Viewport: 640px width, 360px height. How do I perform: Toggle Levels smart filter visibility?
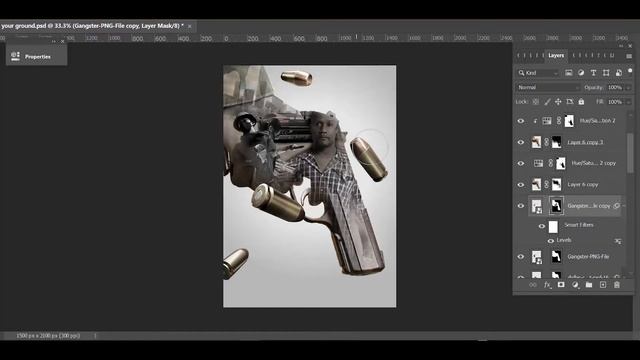click(x=551, y=241)
